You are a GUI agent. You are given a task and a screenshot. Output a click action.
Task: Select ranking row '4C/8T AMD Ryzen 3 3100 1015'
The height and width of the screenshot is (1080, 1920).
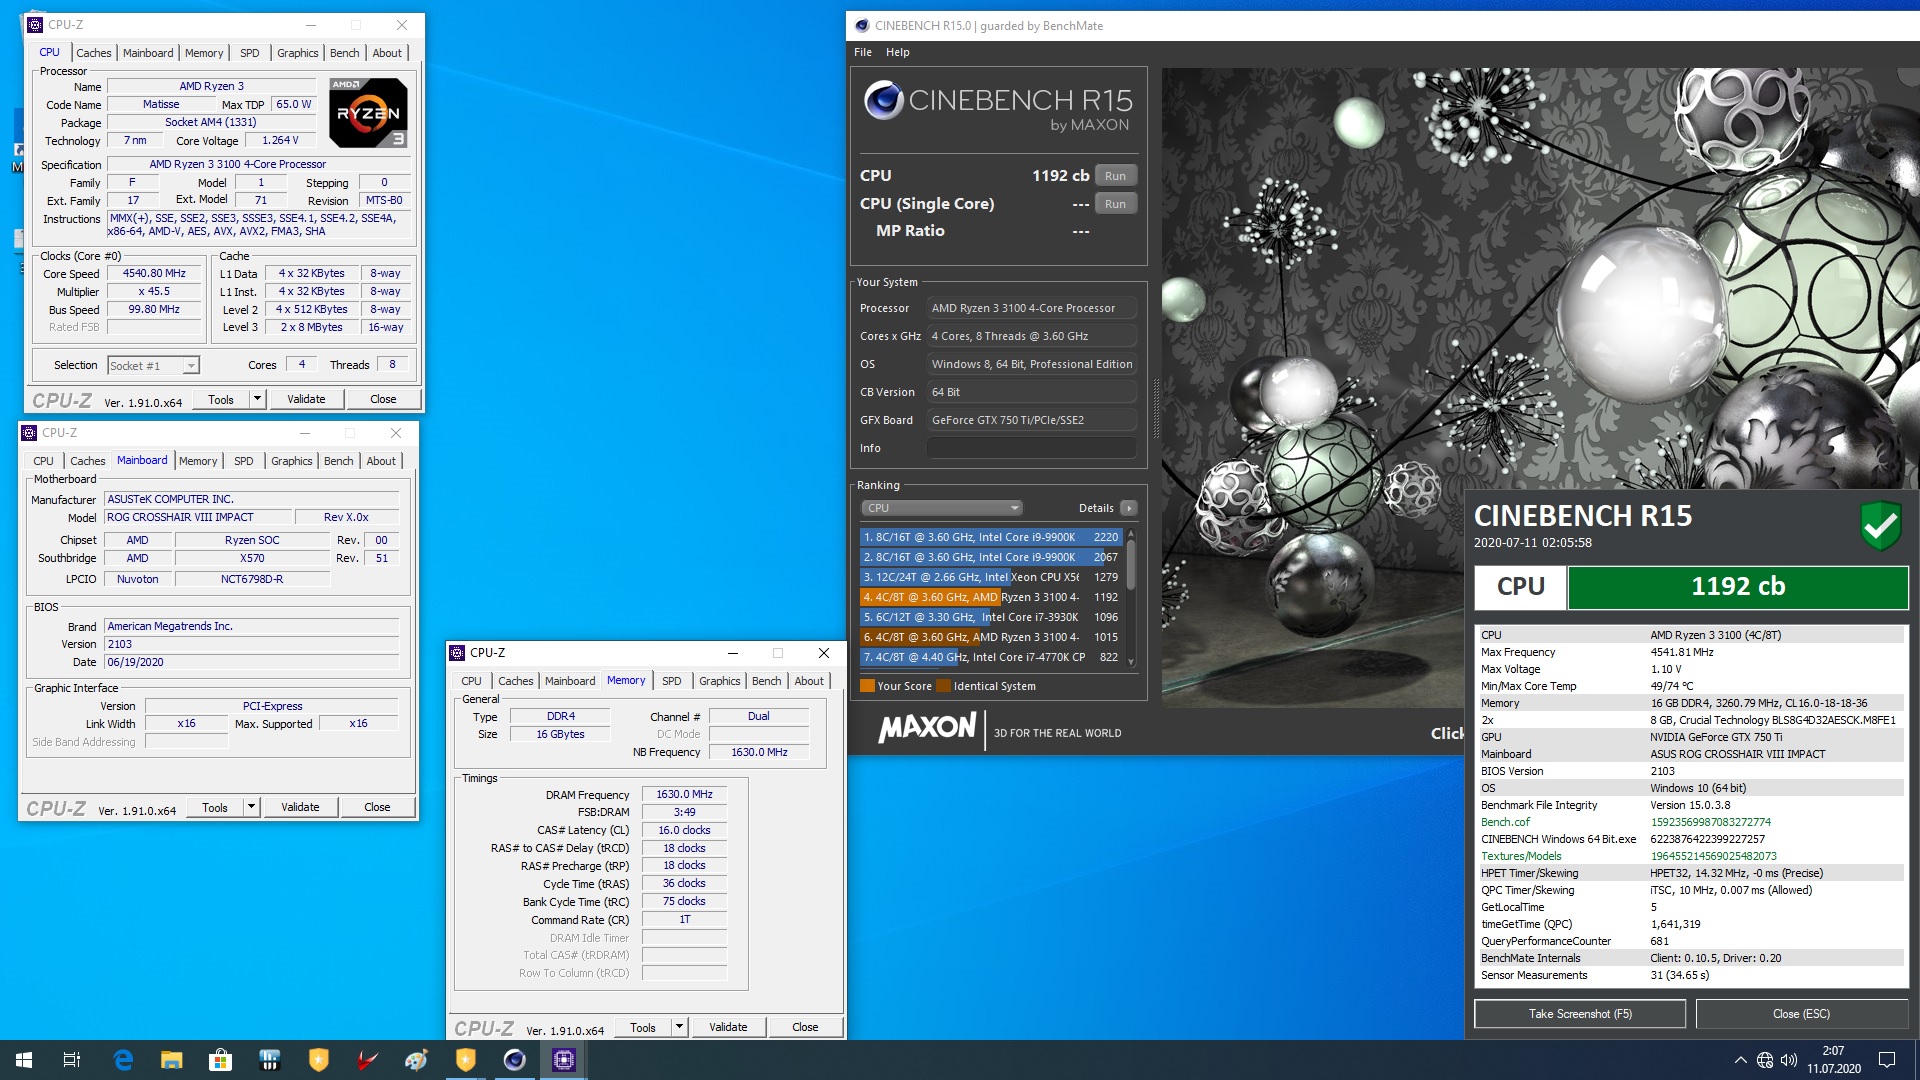click(x=991, y=637)
